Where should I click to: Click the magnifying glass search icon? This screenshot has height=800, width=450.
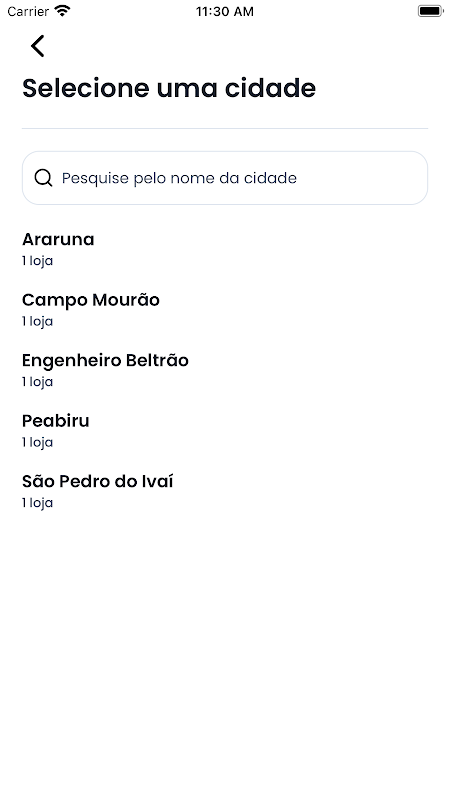[43, 178]
